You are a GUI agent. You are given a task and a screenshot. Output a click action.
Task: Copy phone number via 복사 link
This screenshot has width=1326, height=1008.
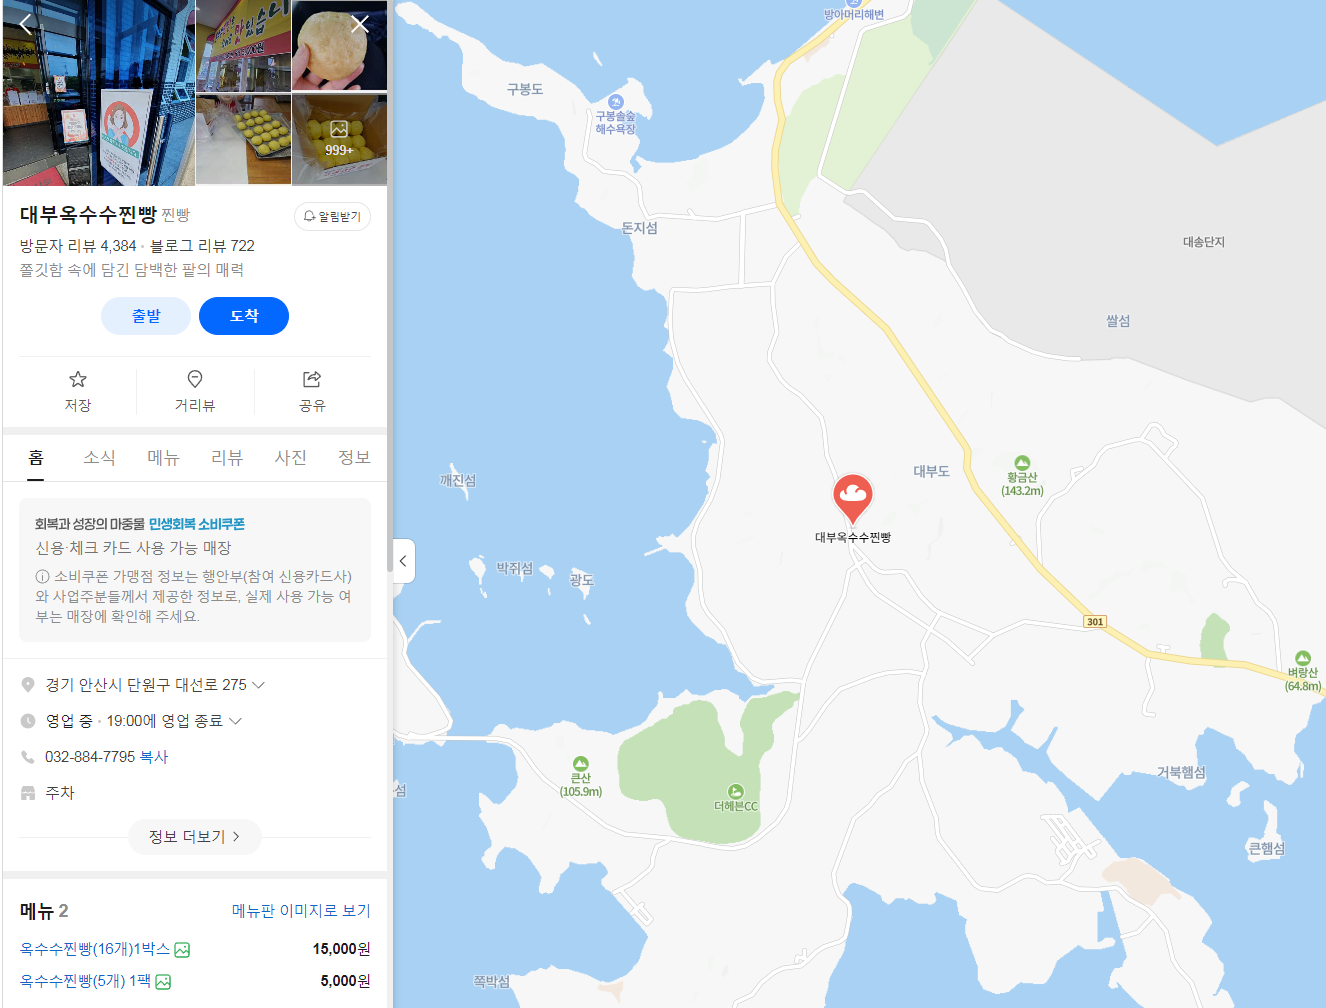[154, 757]
